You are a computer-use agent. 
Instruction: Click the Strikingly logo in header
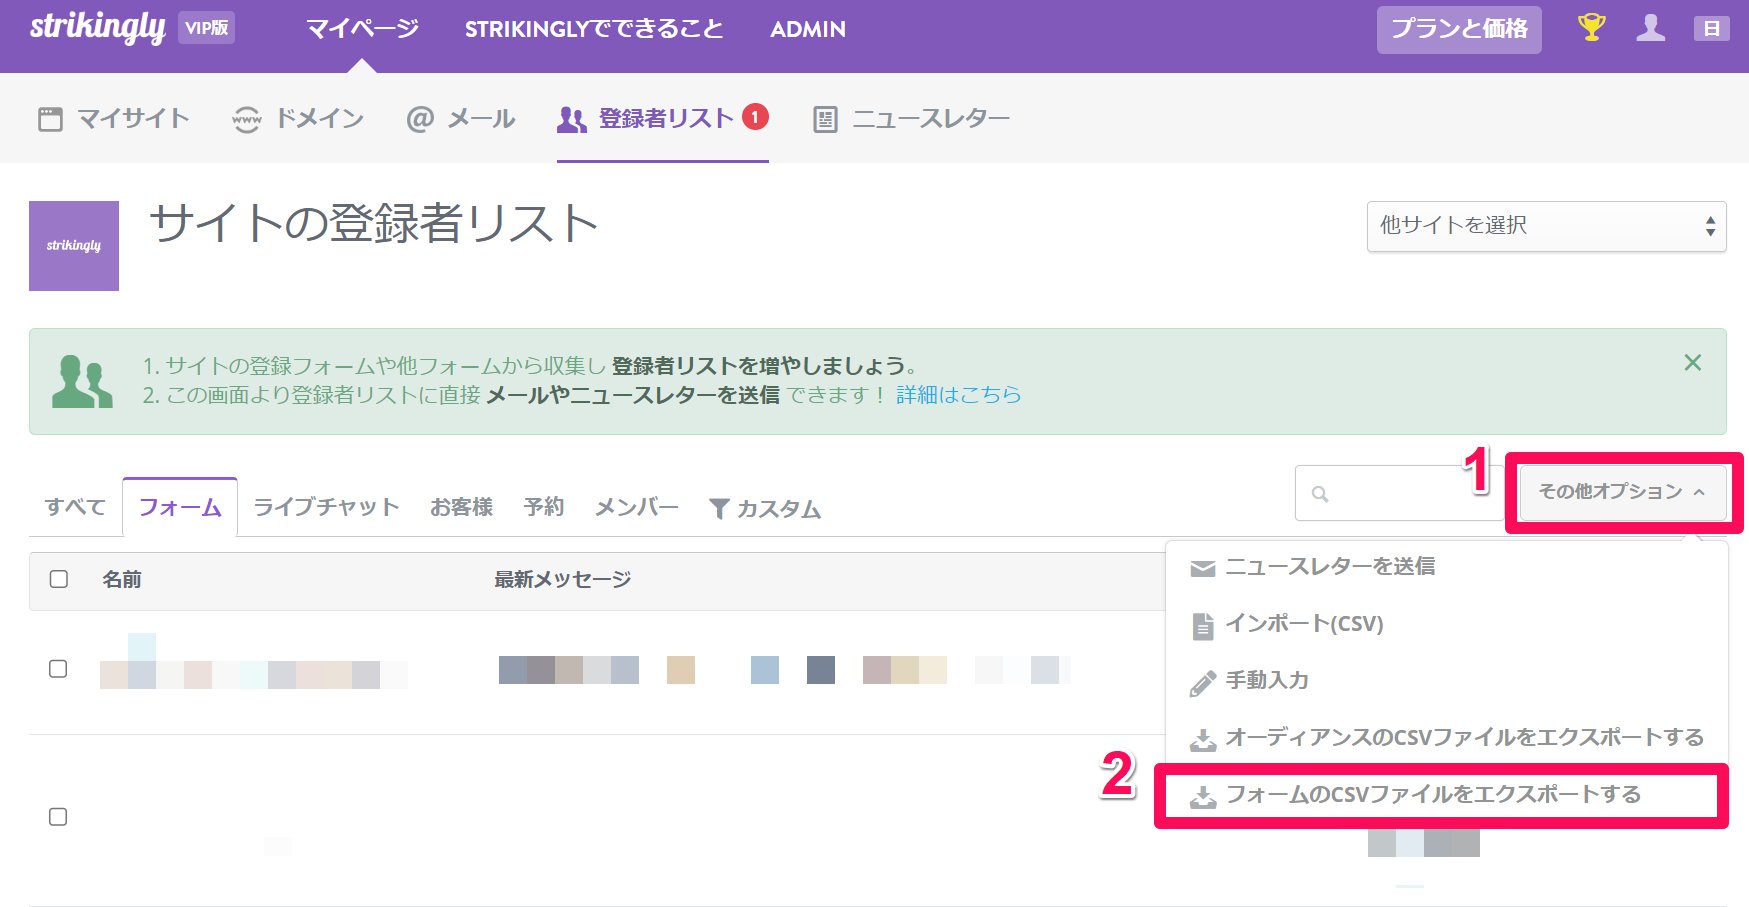click(97, 27)
